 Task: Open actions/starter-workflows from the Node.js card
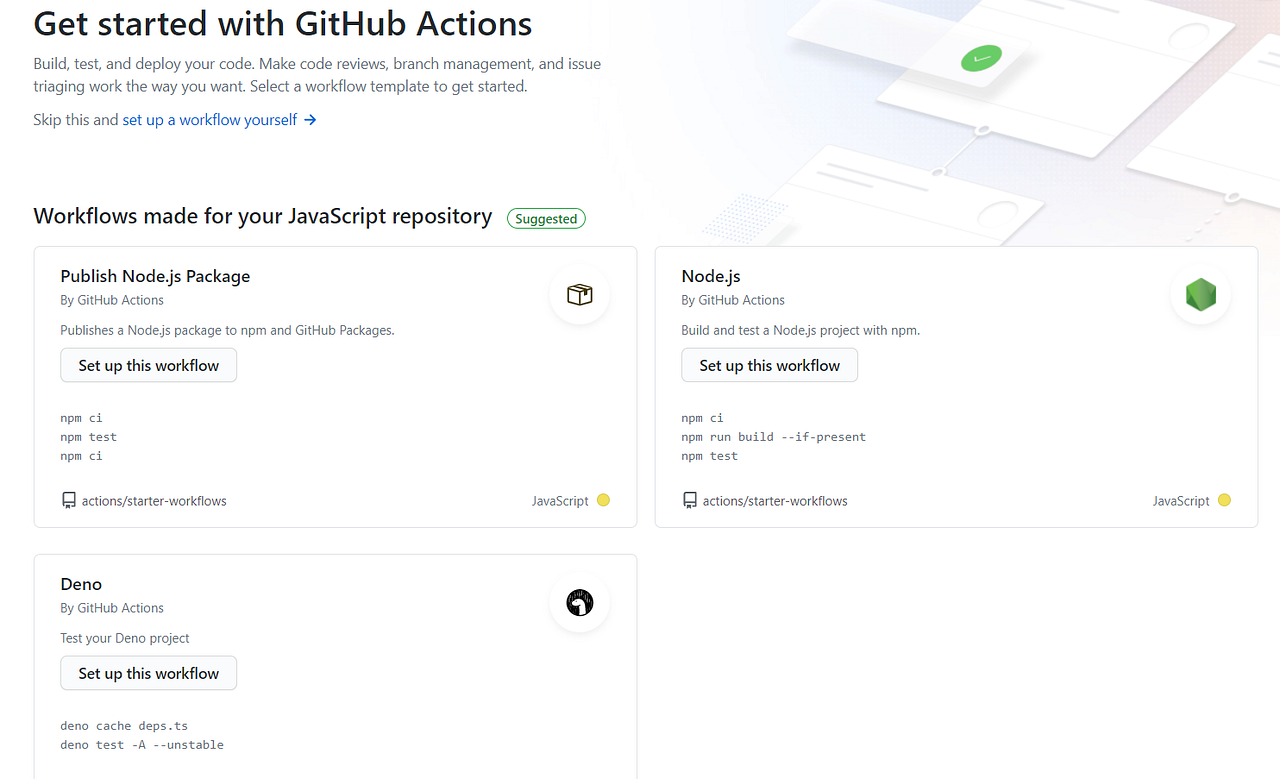[x=775, y=500]
